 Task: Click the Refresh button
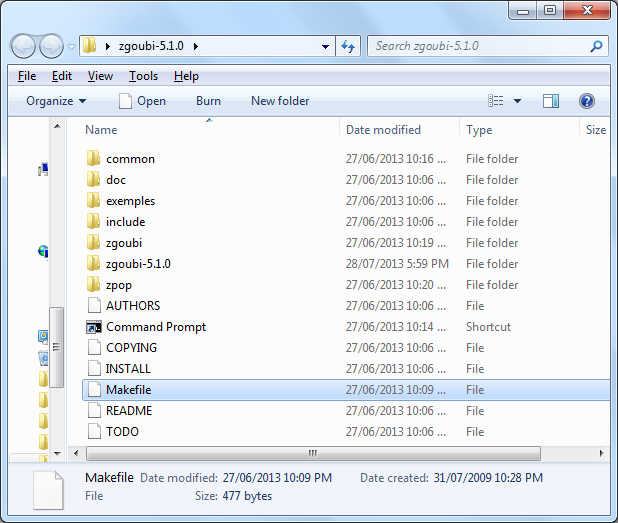click(x=348, y=47)
